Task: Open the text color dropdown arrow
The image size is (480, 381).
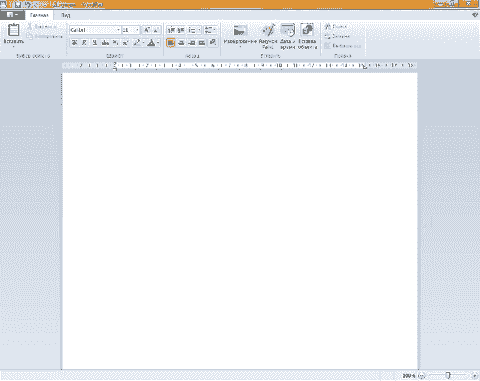Action: 158,43
